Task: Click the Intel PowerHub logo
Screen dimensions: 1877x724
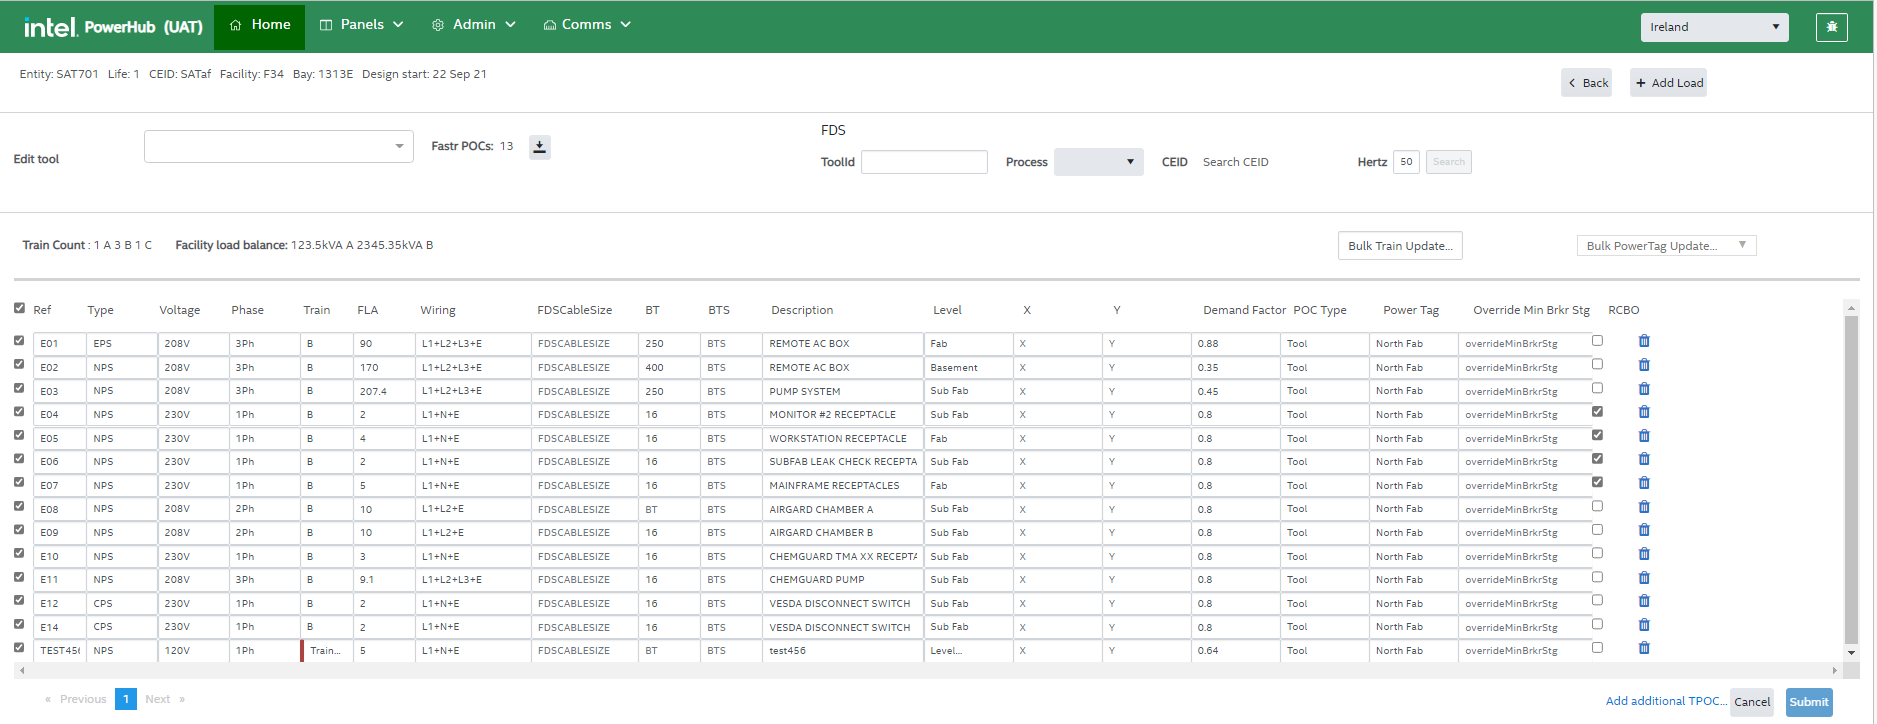Action: pyautogui.click(x=113, y=27)
